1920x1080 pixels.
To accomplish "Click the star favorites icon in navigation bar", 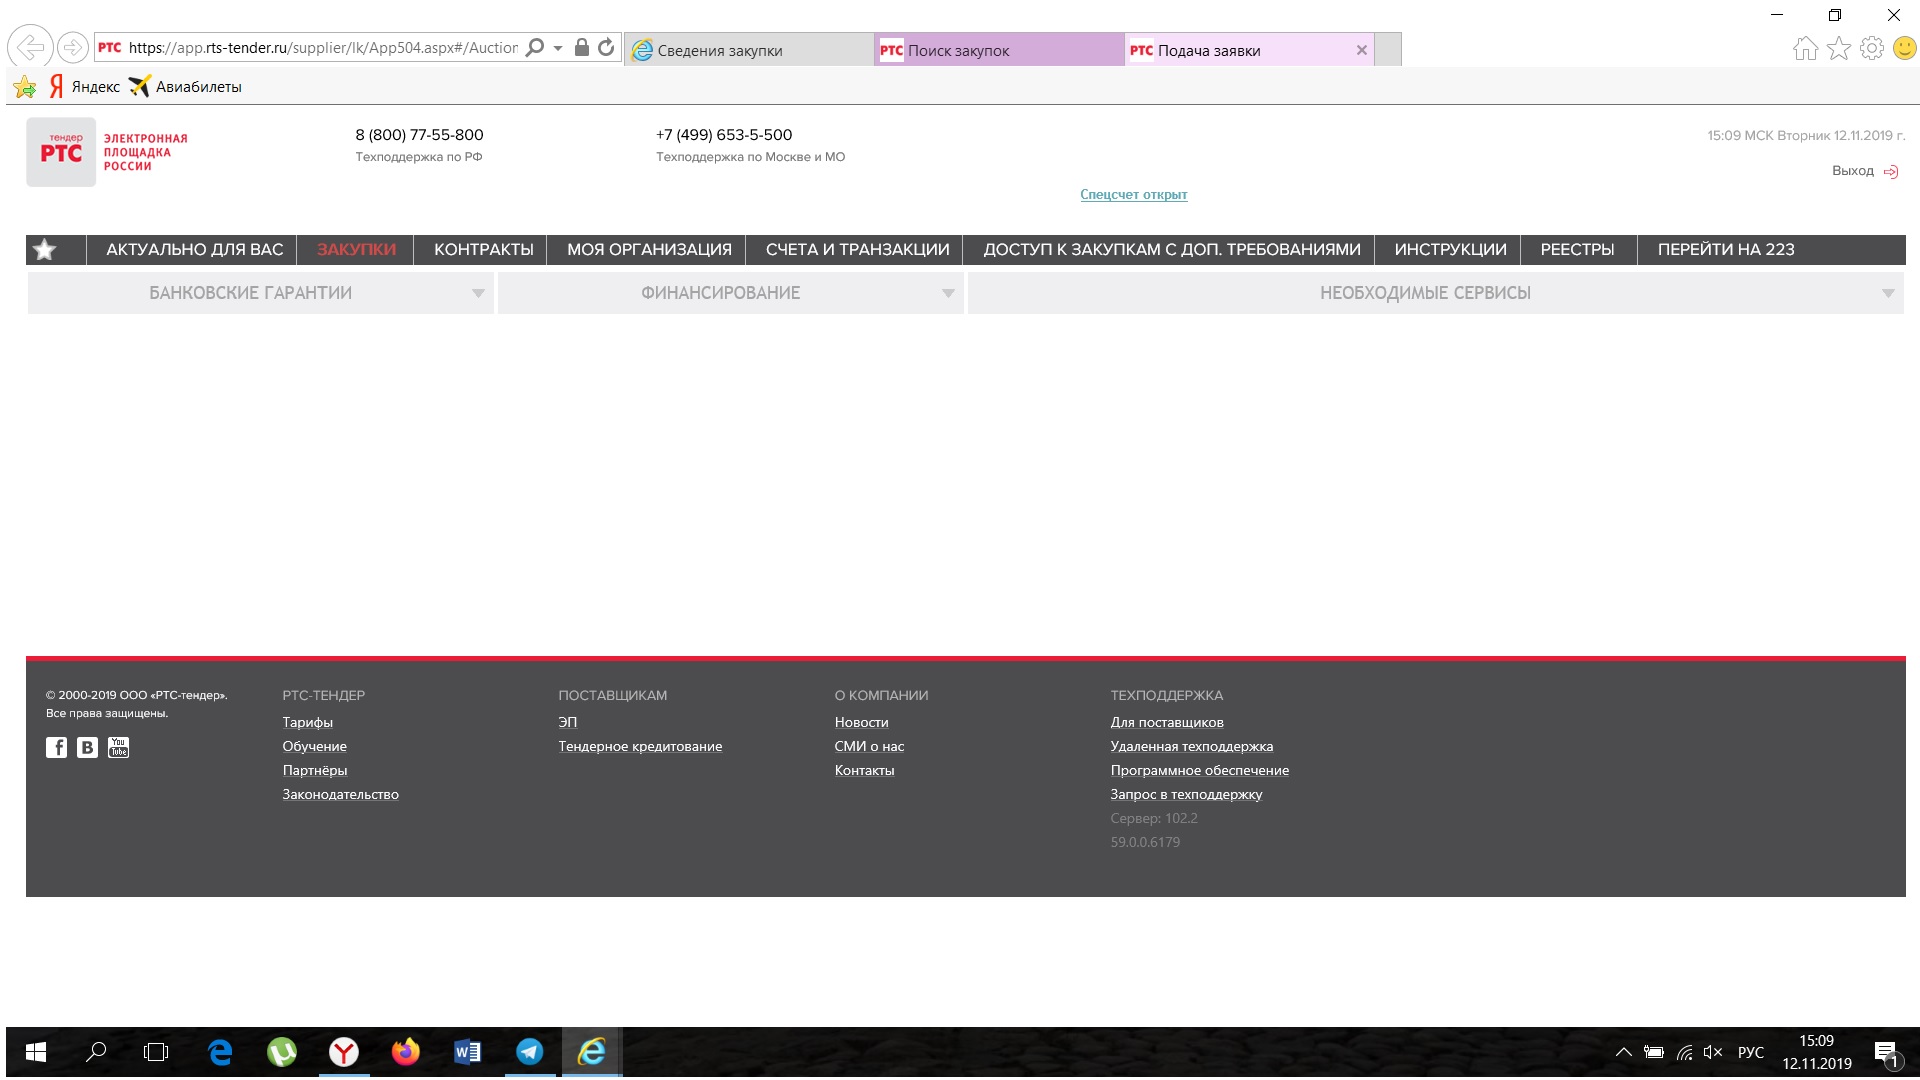I will click(44, 250).
